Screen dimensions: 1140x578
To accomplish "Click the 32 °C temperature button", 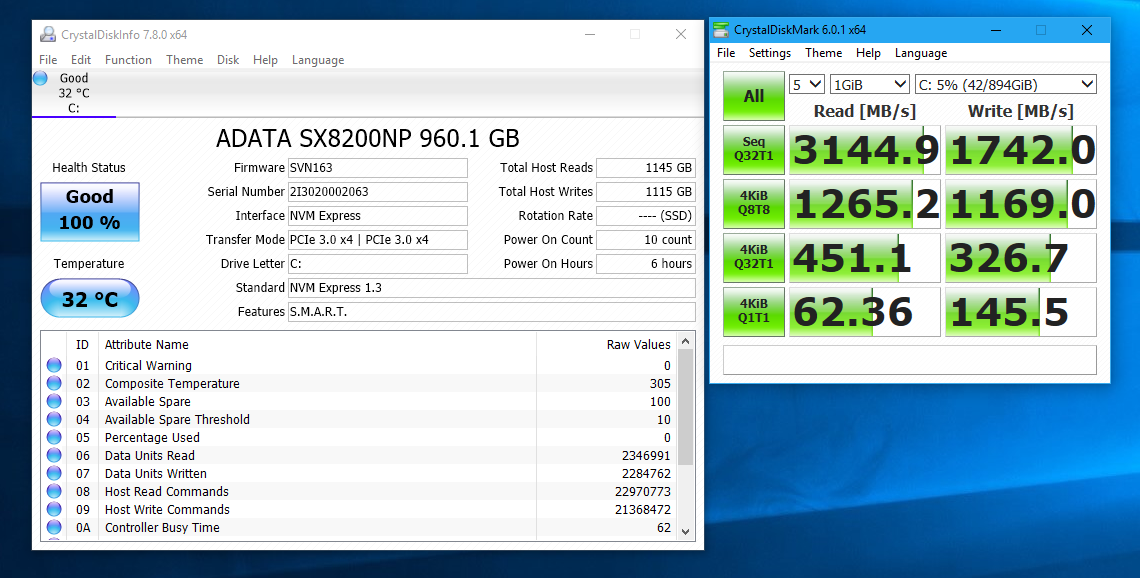I will point(89,299).
